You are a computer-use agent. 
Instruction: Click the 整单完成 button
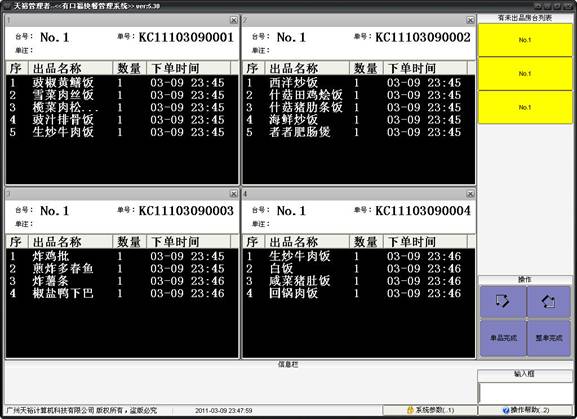coord(548,338)
